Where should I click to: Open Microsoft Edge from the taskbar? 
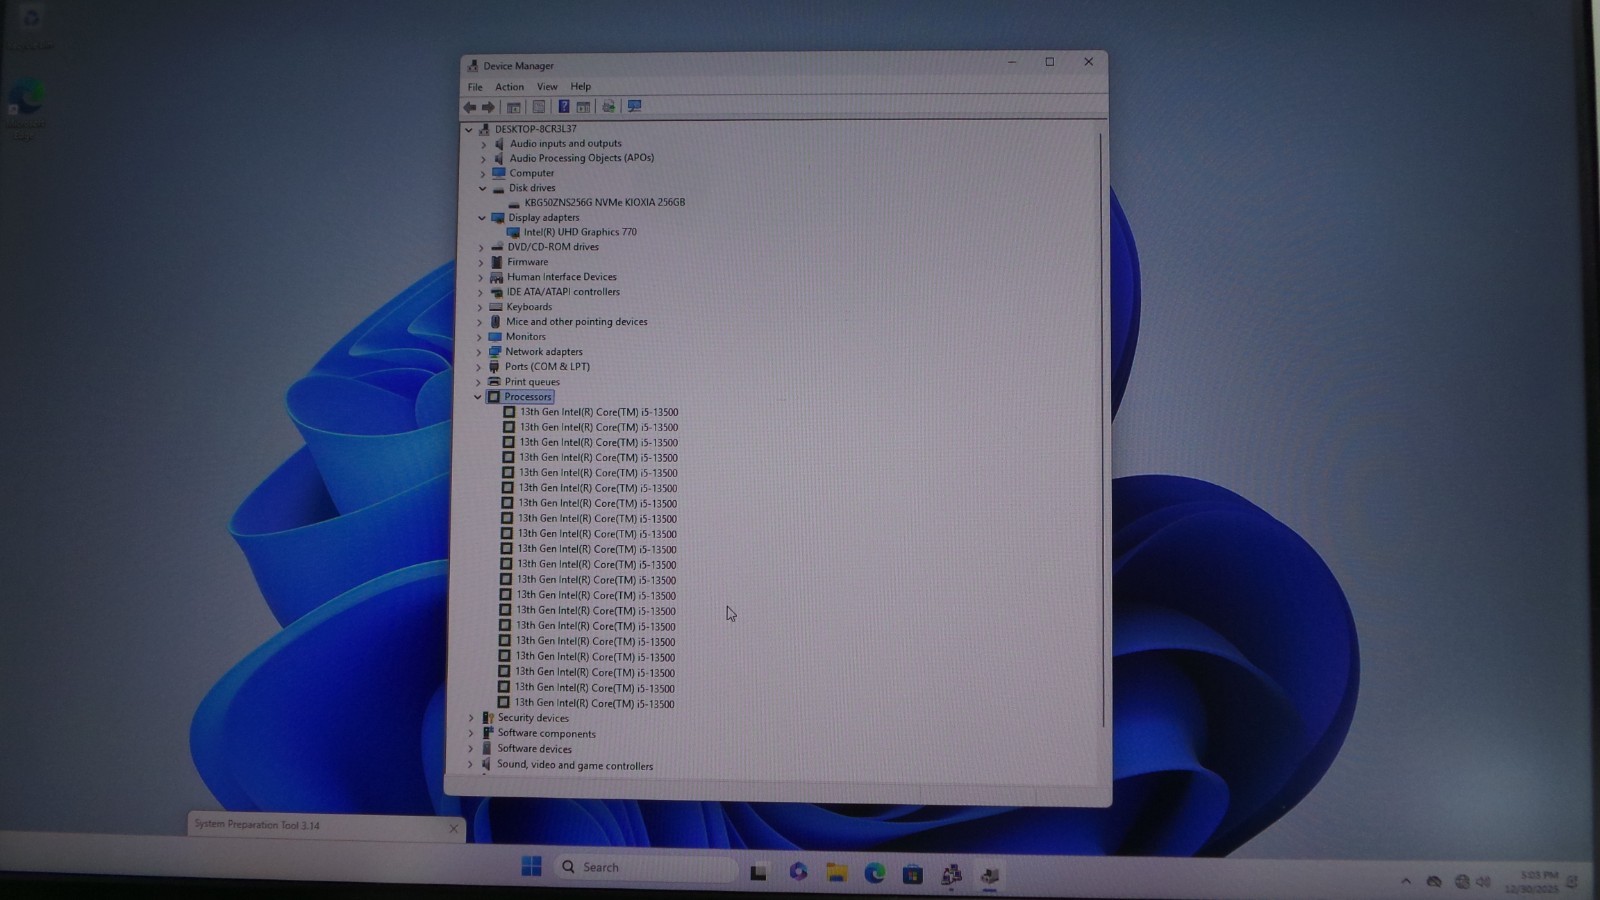[x=875, y=873]
